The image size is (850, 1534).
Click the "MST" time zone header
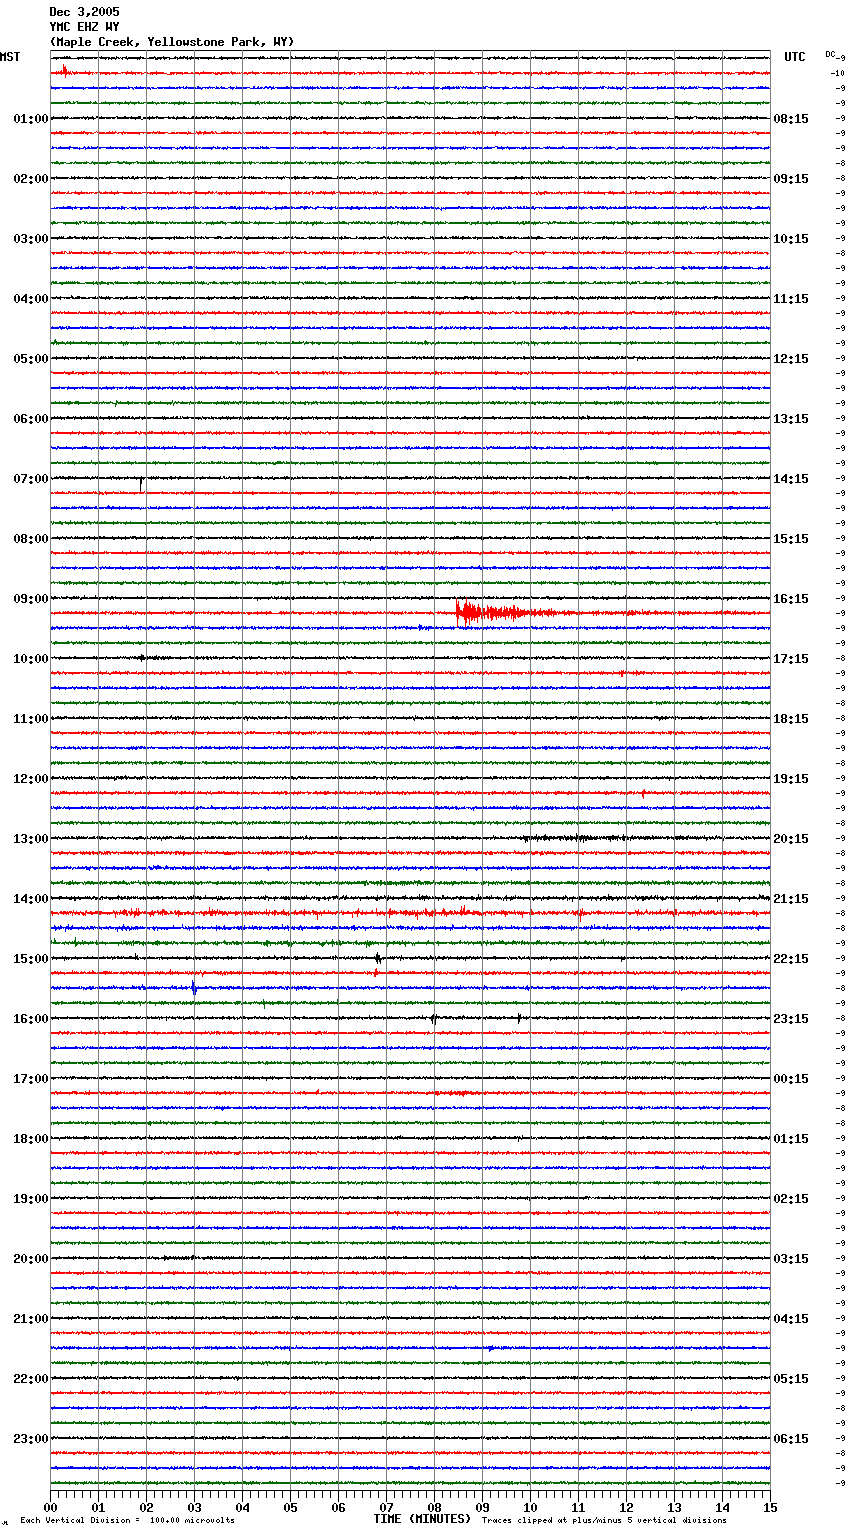(x=10, y=57)
